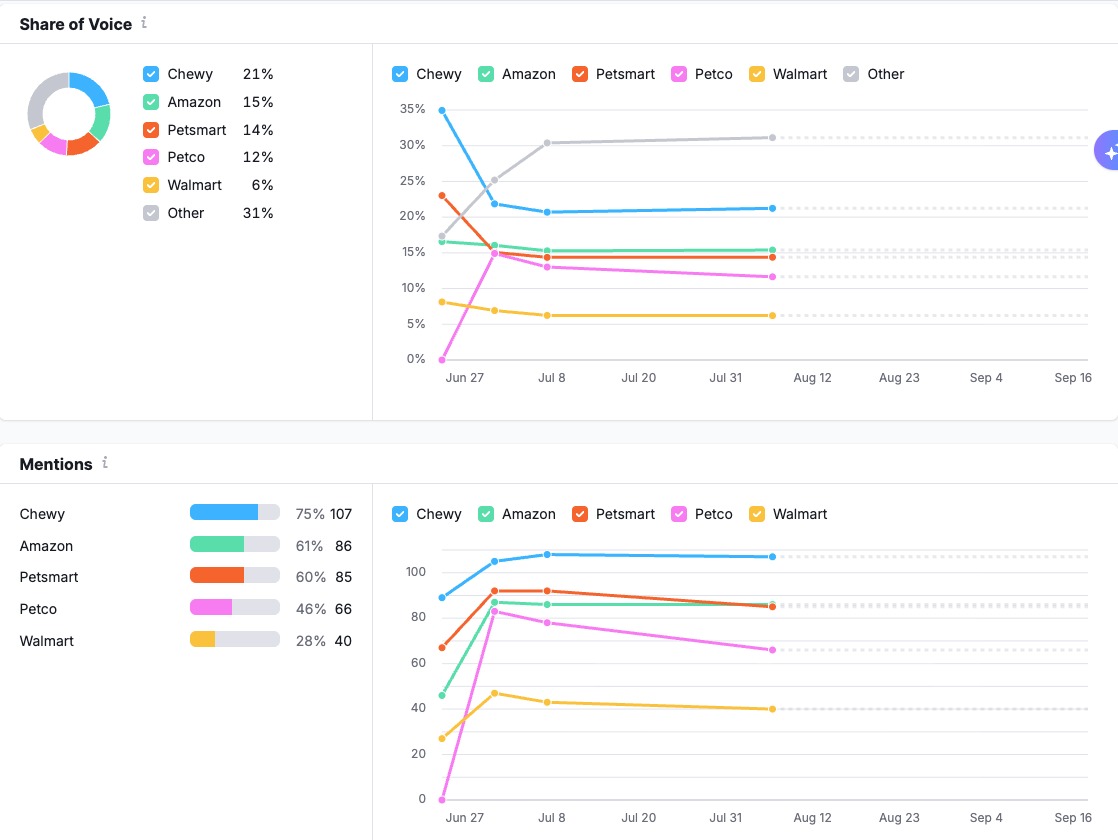1118x840 pixels.
Task: Toggle Walmart checkbox above Share of Voice chart
Action: tap(757, 74)
